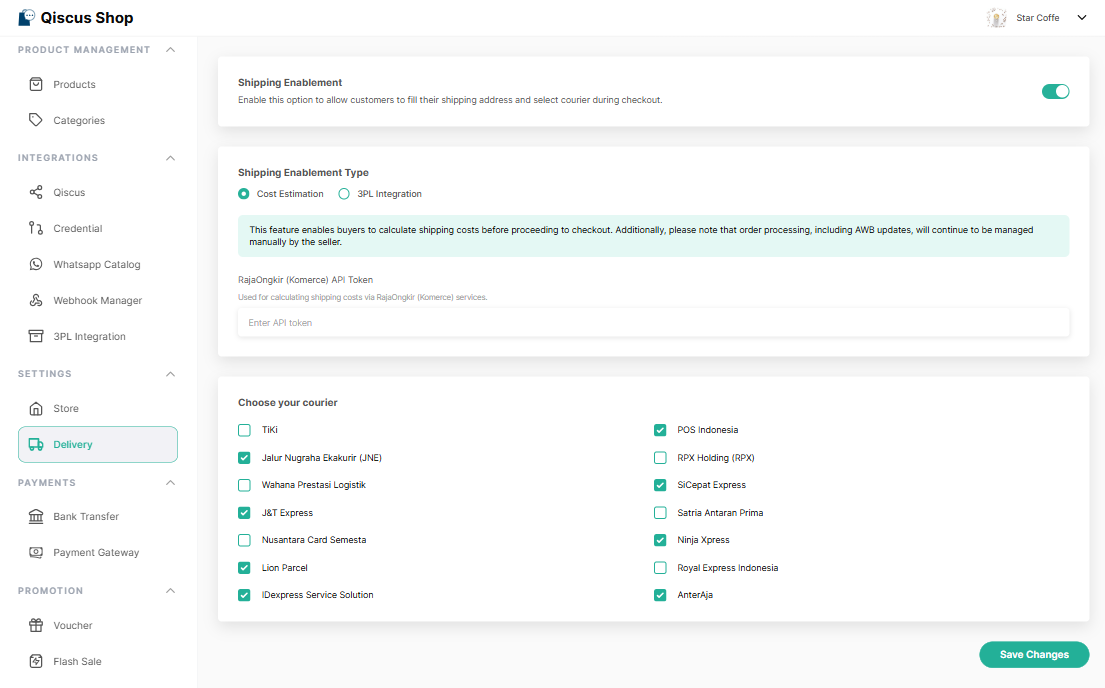Open the Store settings menu item
The width and height of the screenshot is (1105, 688).
pos(66,408)
